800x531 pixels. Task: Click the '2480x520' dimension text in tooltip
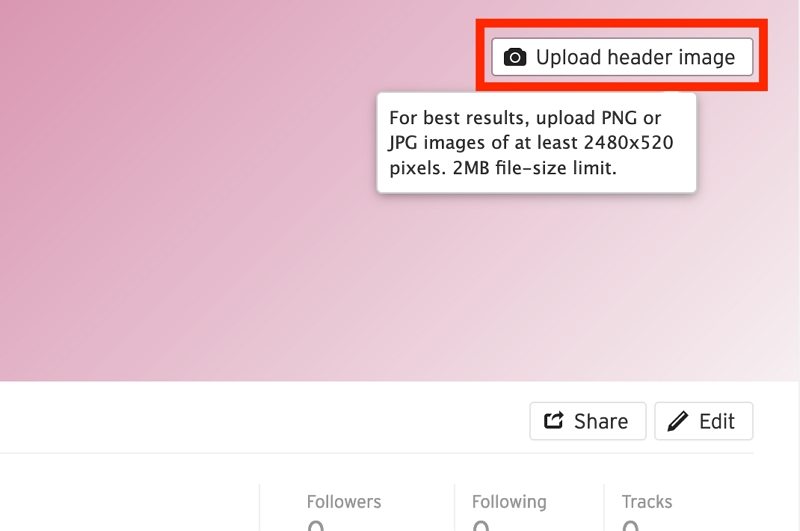[x=629, y=142]
